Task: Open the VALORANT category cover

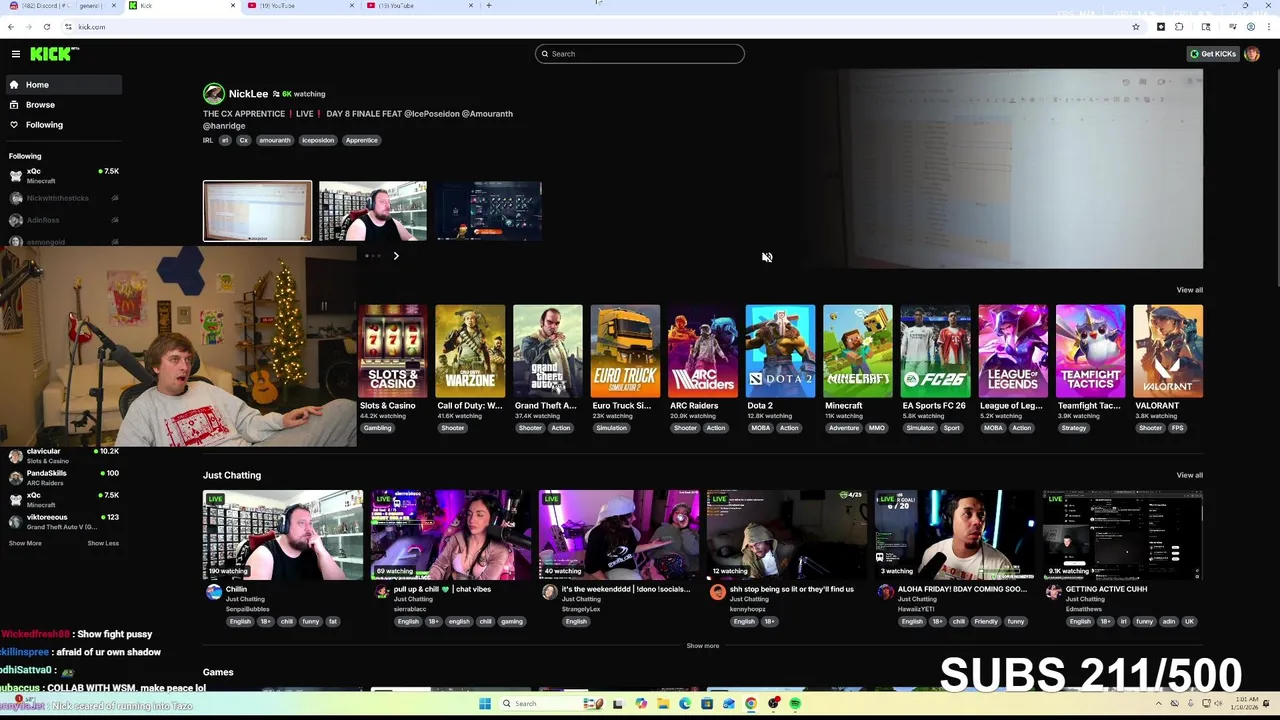Action: [1168, 351]
